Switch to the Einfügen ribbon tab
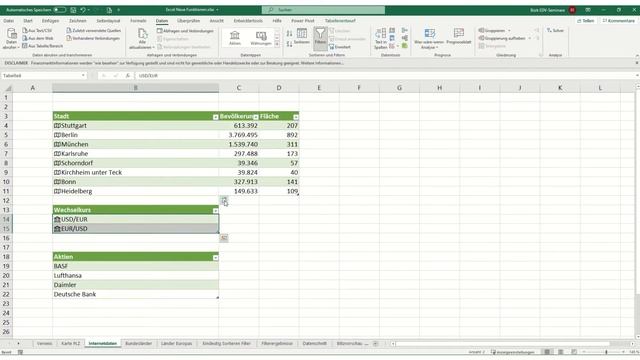The width and height of the screenshot is (640, 360). 50,20
